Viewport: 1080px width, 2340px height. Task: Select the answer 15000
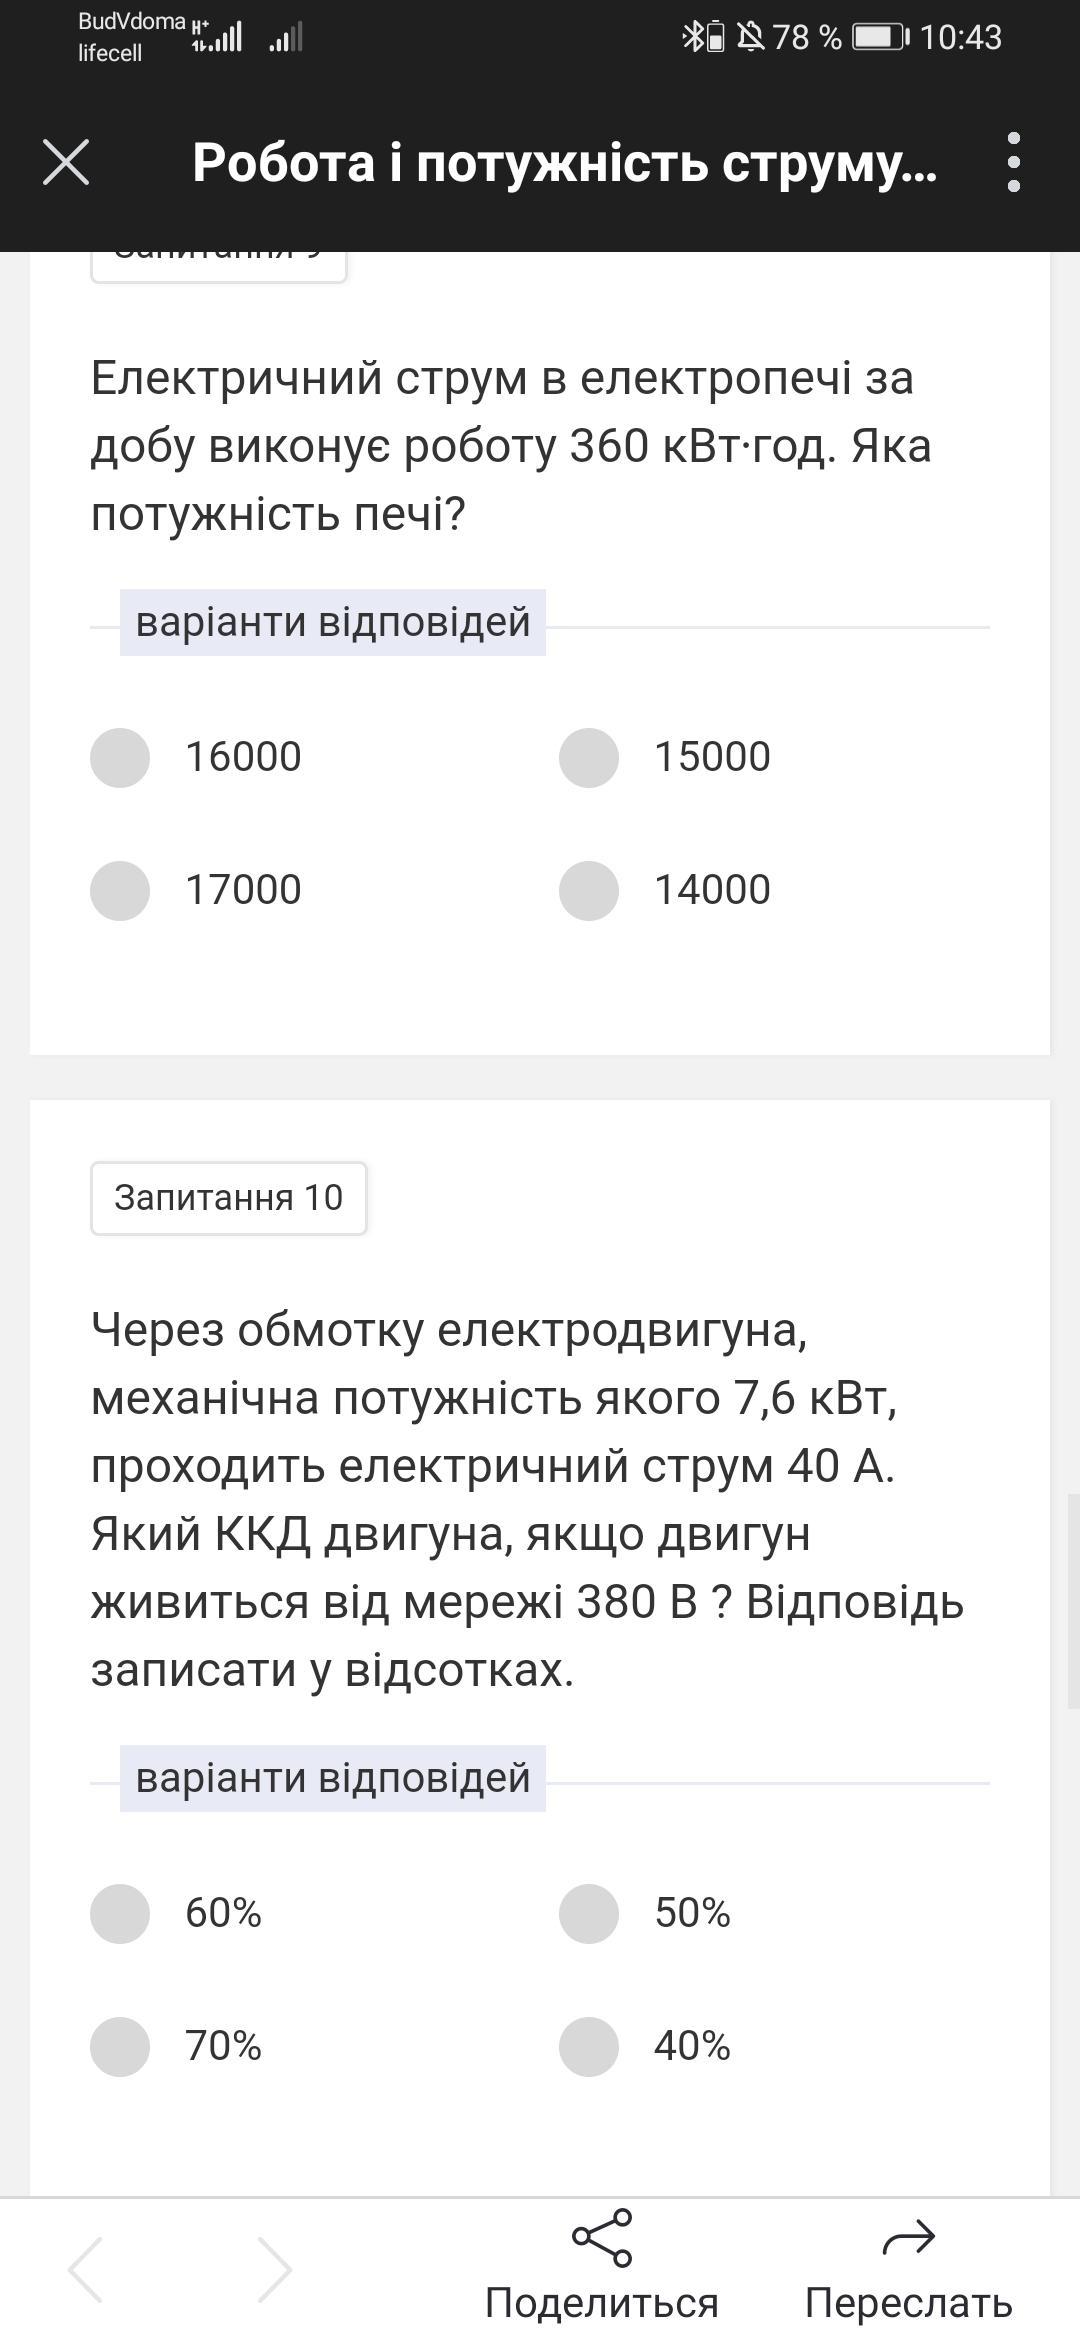pos(589,758)
